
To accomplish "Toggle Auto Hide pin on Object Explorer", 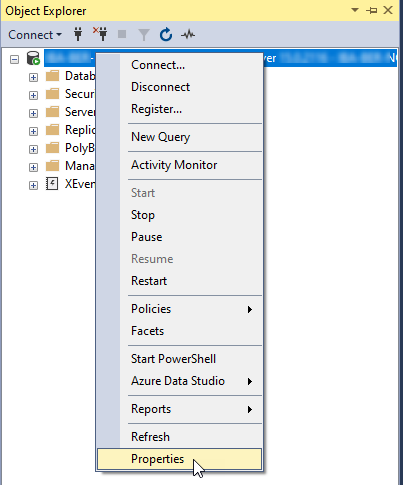I will click(x=371, y=11).
